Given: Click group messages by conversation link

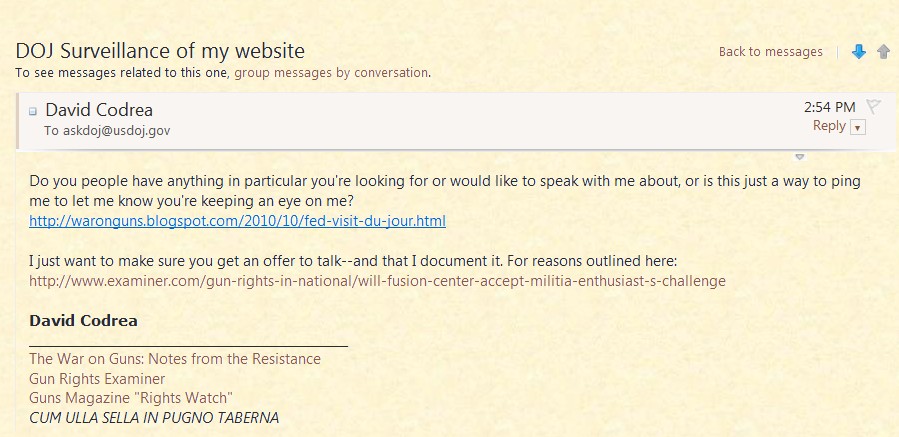Looking at the screenshot, I should pyautogui.click(x=332, y=72).
